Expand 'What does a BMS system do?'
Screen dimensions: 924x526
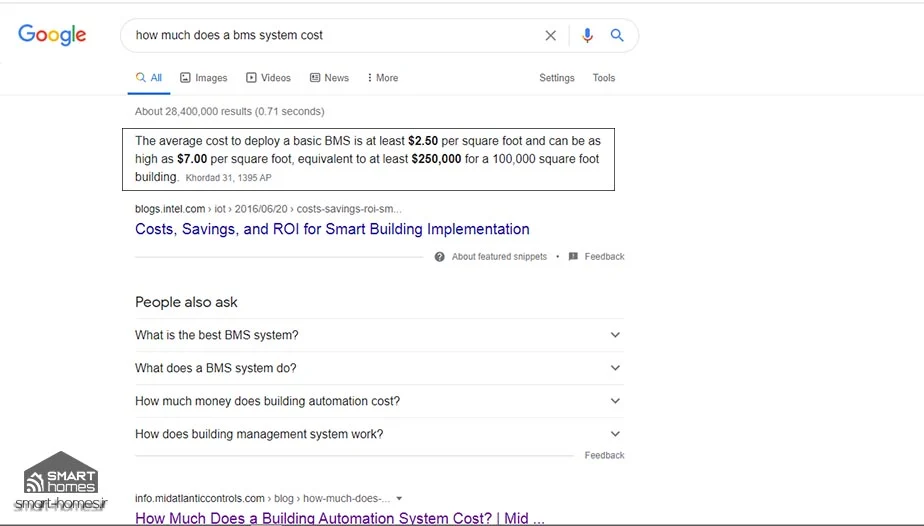point(379,368)
